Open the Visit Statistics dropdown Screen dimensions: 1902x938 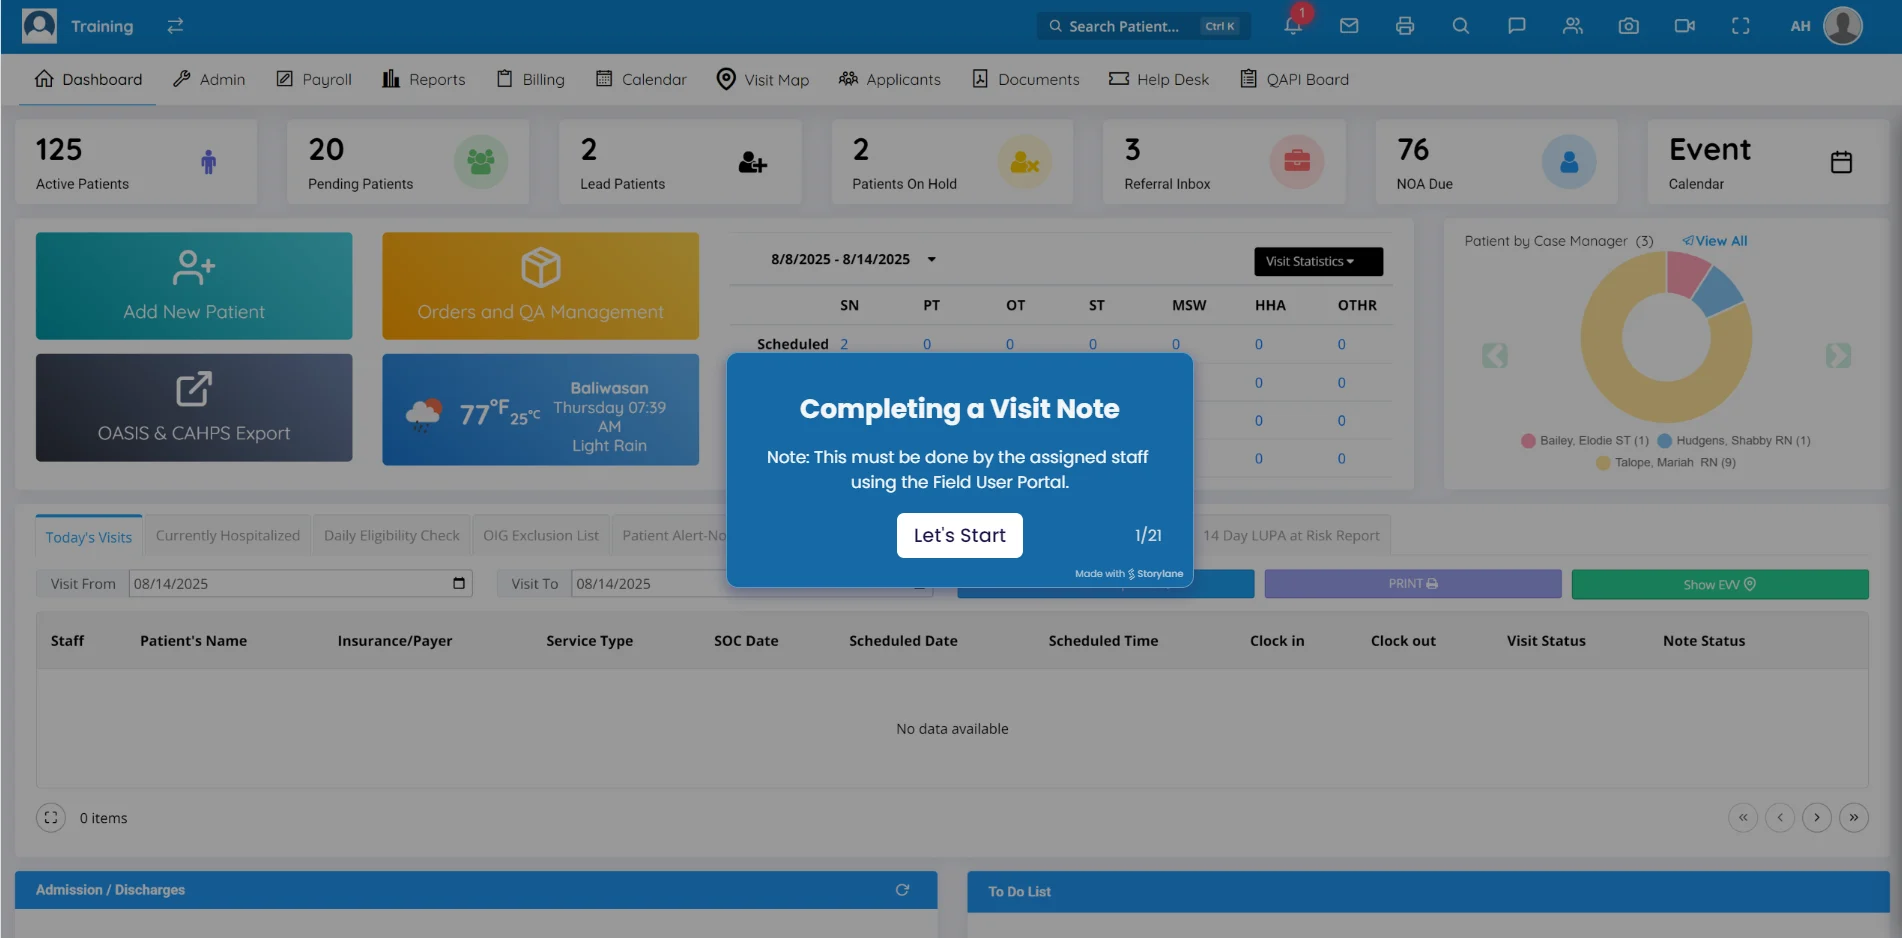pyautogui.click(x=1318, y=262)
